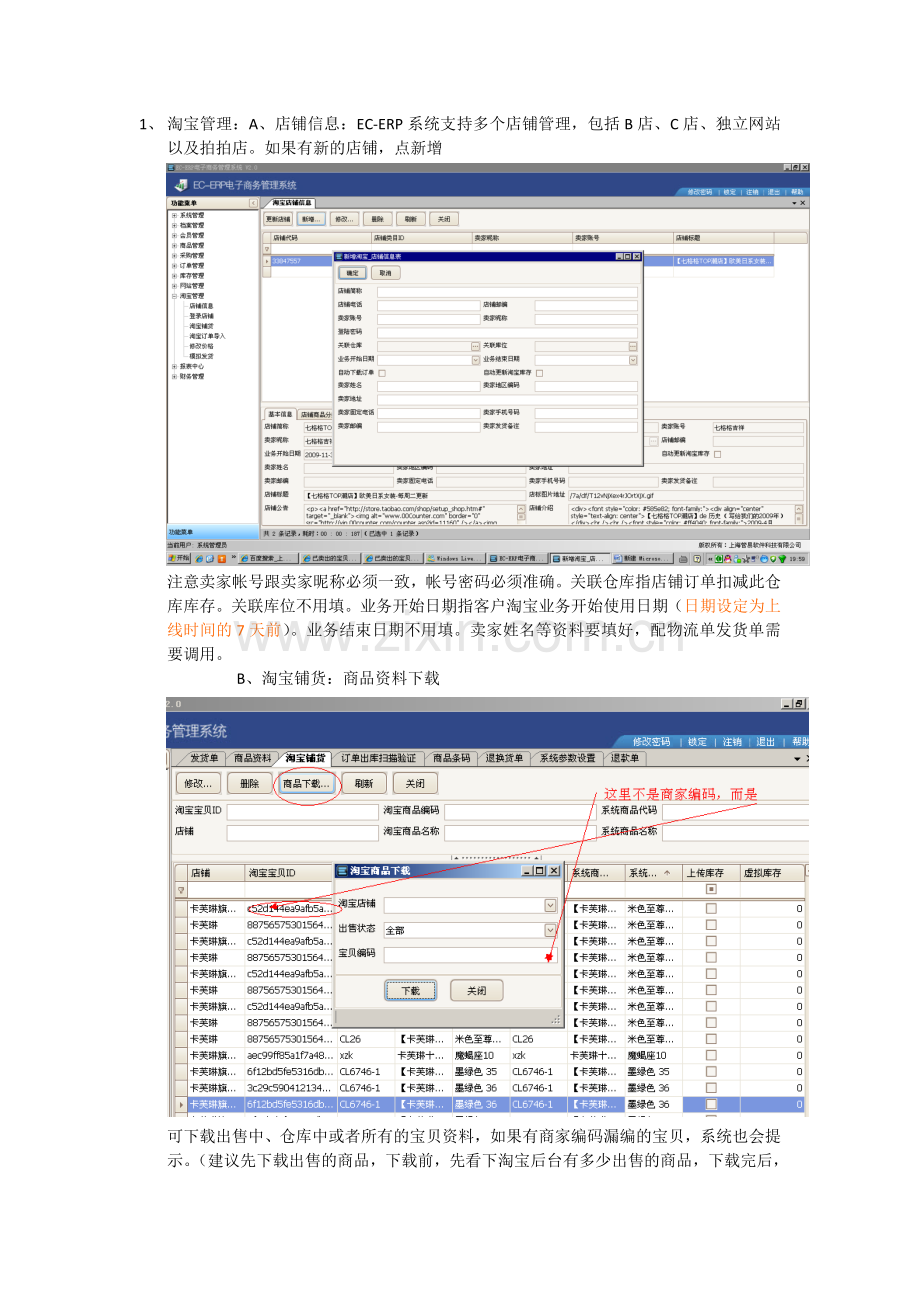
Task: Open the 关联库位 browse ellipsis button
Action: tap(633, 346)
